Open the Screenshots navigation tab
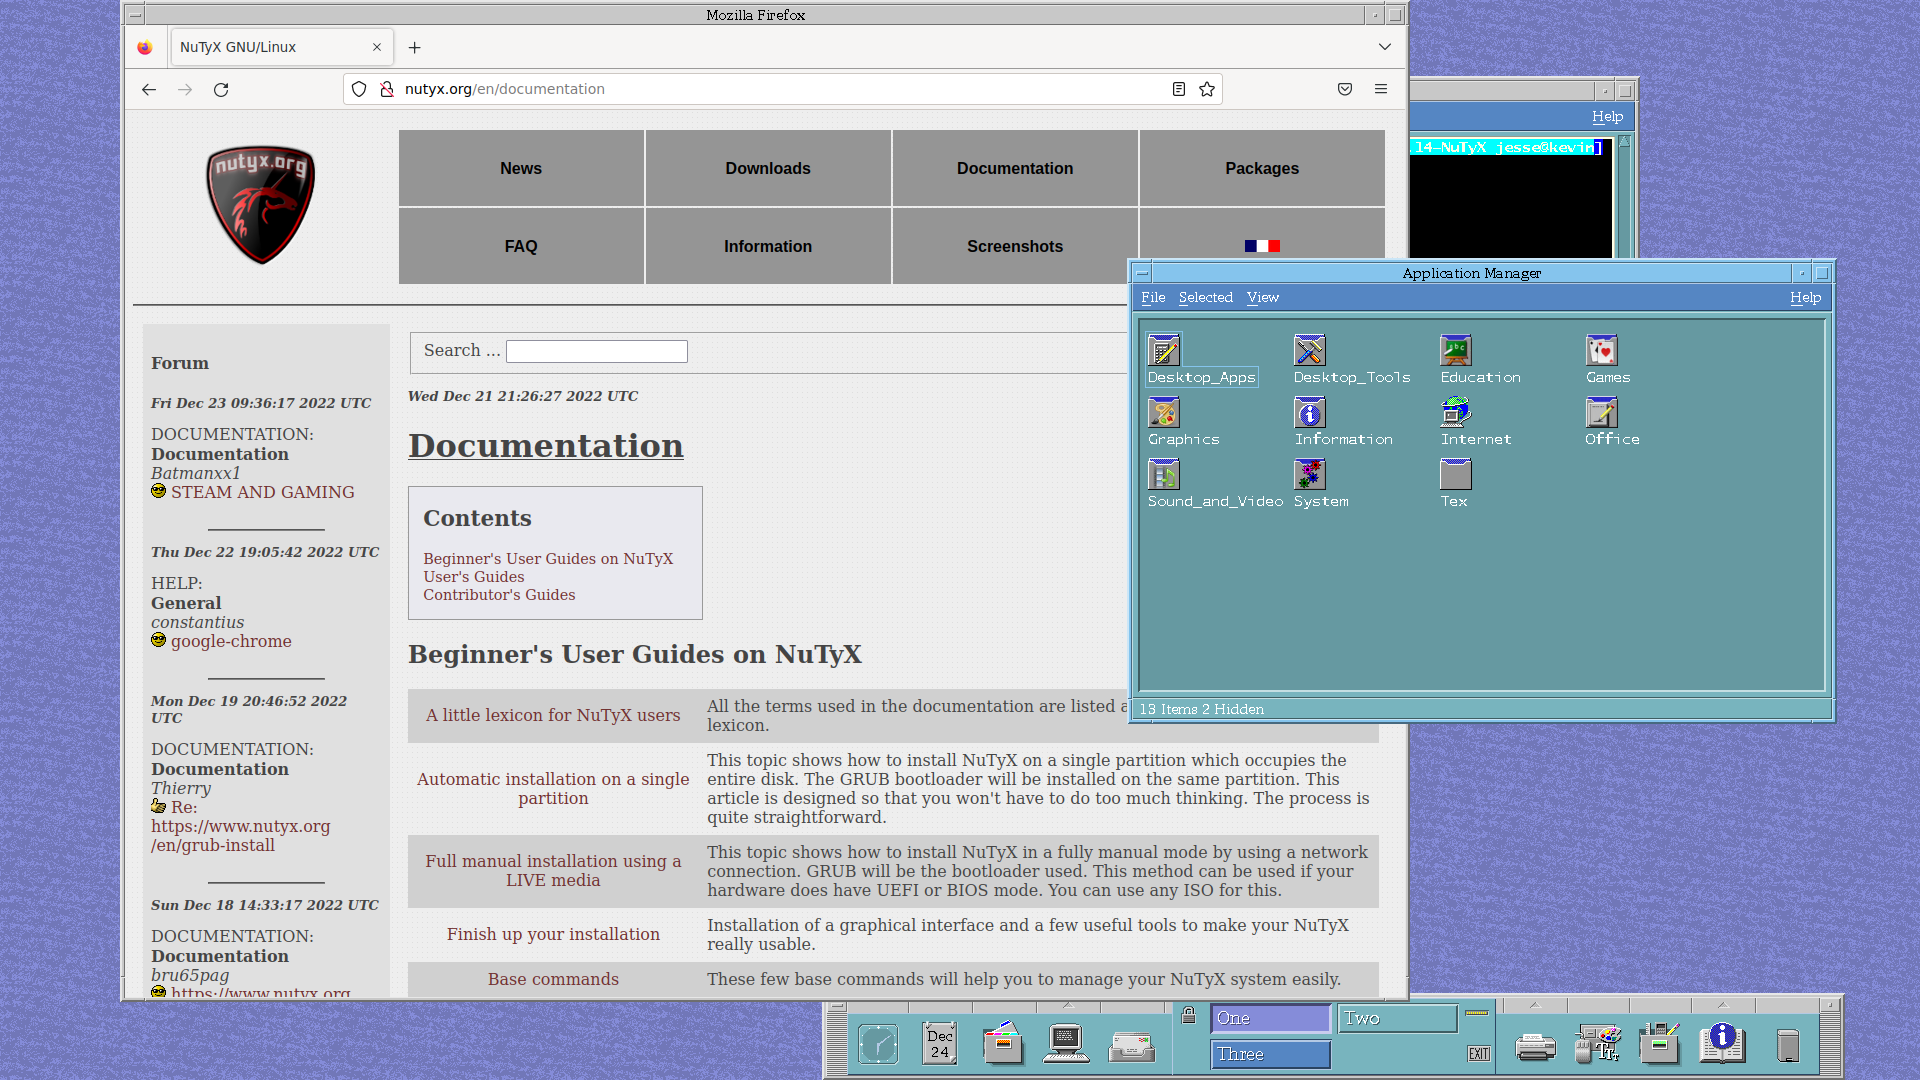 pos(1015,246)
